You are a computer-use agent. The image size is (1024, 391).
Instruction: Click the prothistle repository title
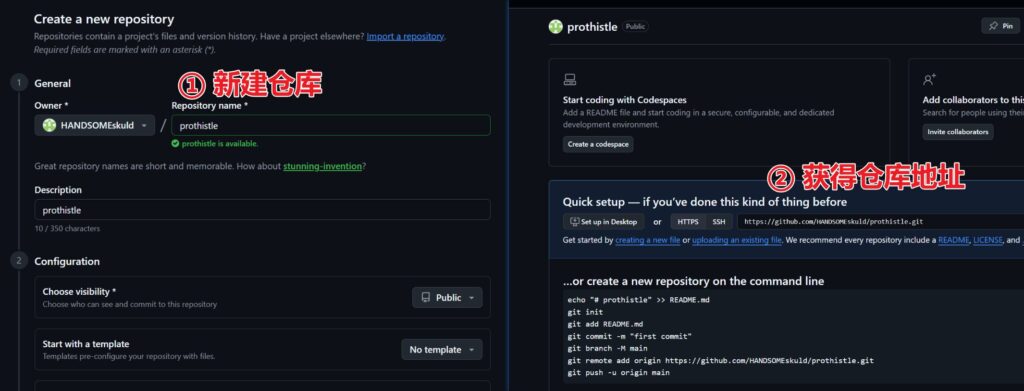(x=592, y=27)
